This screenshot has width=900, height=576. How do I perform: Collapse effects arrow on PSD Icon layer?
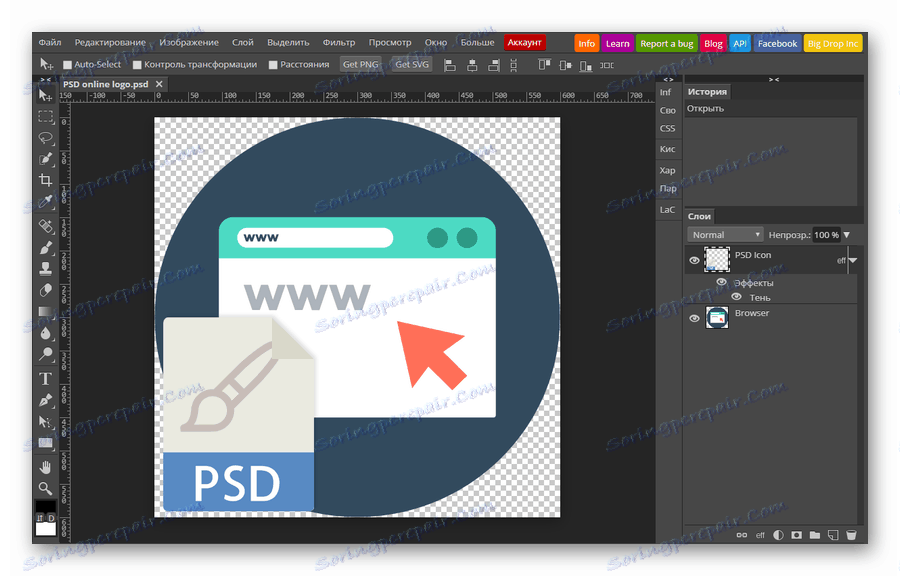click(854, 260)
